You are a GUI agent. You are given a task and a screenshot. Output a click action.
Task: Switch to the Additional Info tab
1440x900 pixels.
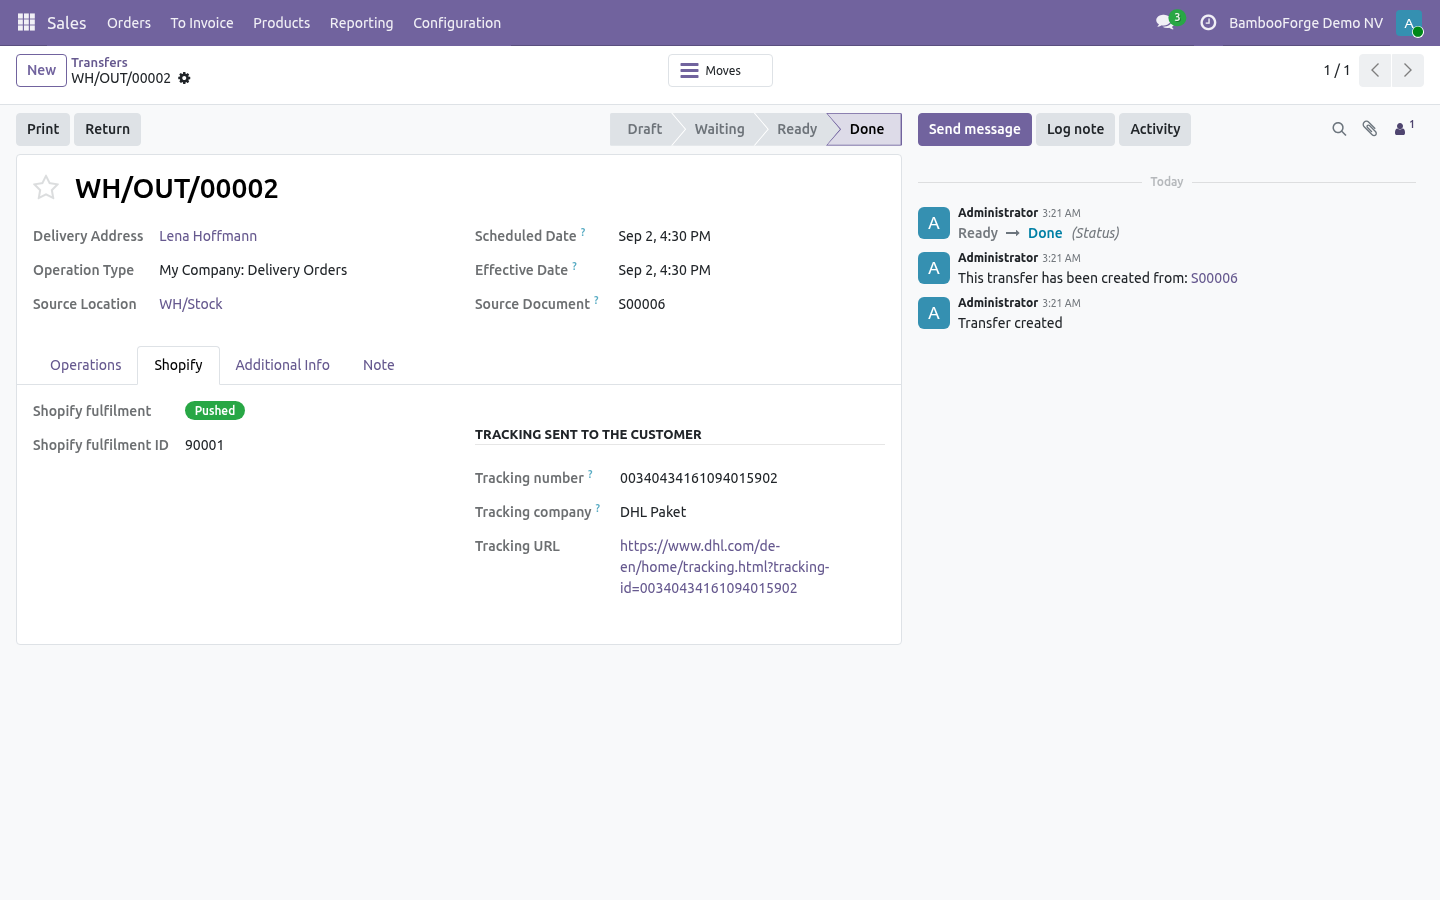click(x=283, y=365)
